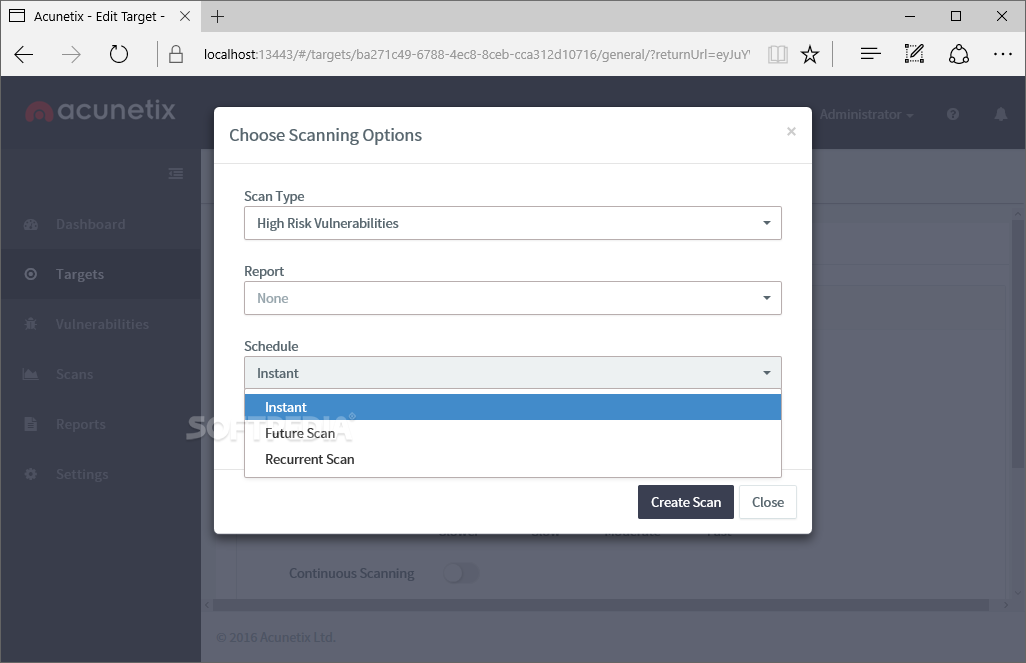Click the Settings gear icon
The width and height of the screenshot is (1026, 663).
tap(31, 474)
